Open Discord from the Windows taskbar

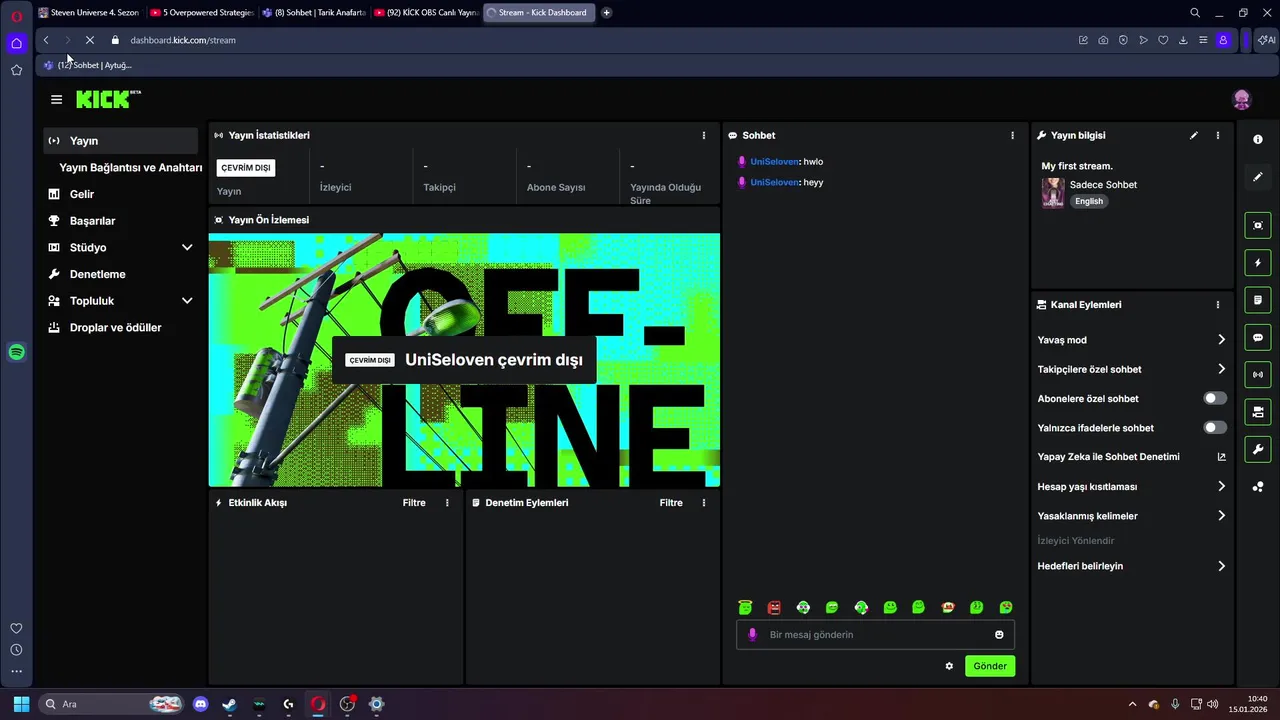tap(200, 704)
